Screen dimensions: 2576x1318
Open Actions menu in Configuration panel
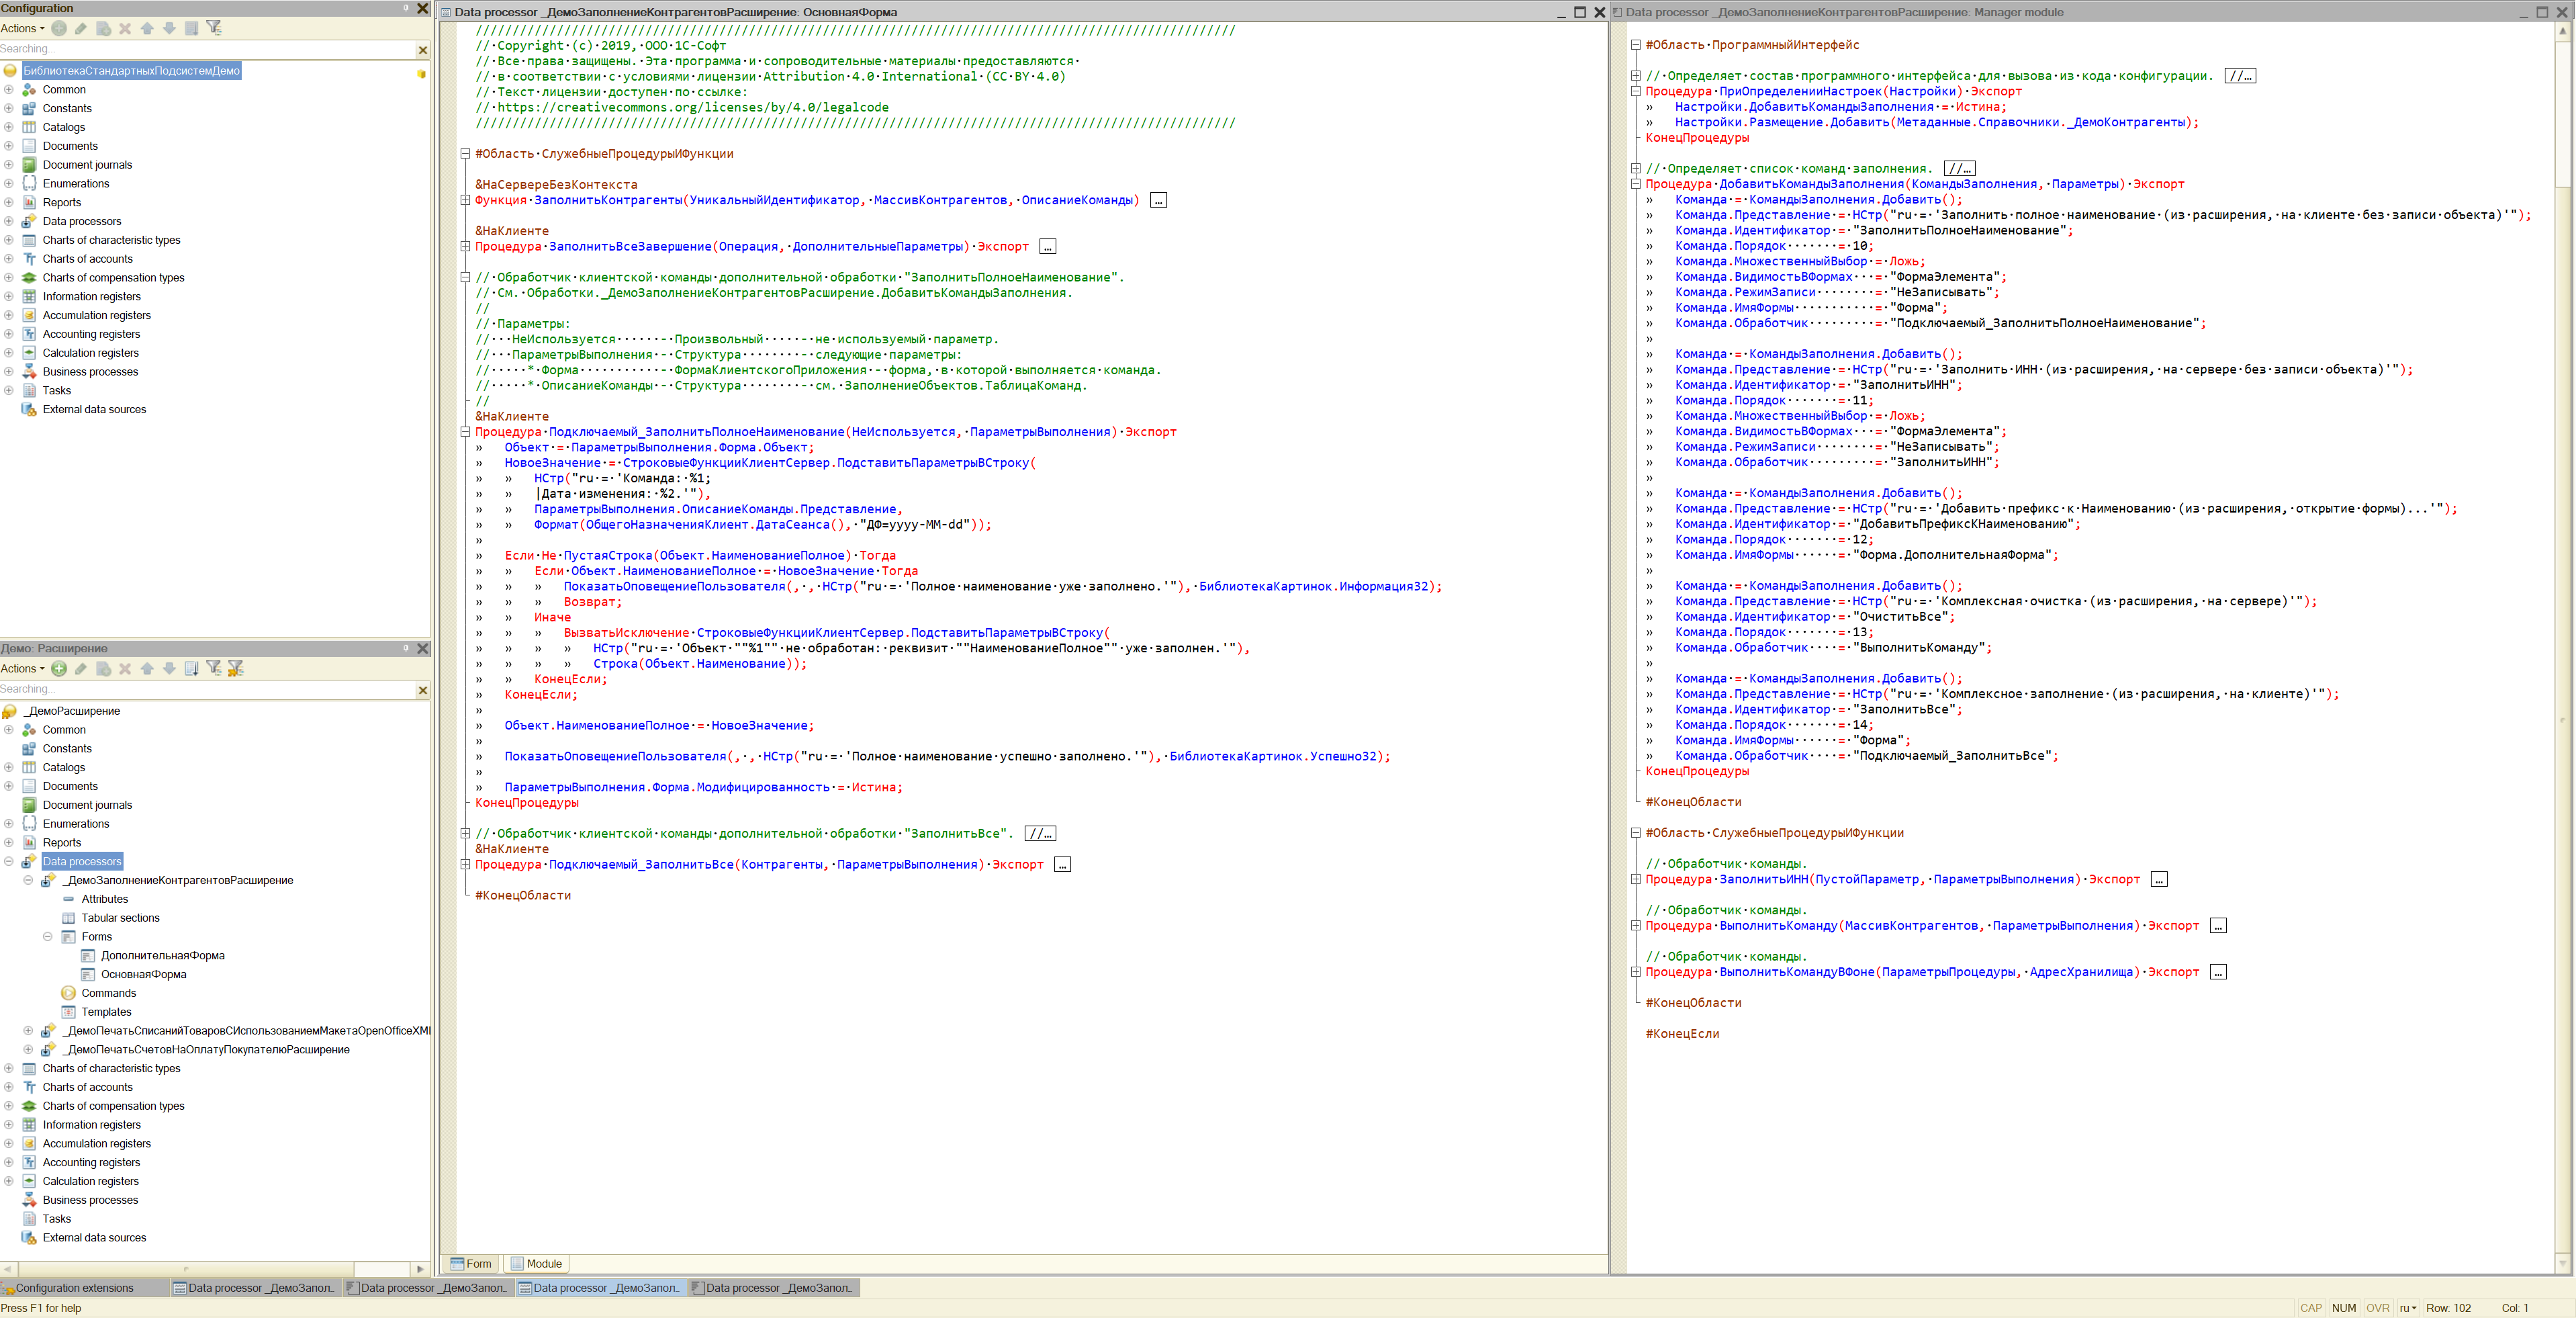tap(23, 28)
